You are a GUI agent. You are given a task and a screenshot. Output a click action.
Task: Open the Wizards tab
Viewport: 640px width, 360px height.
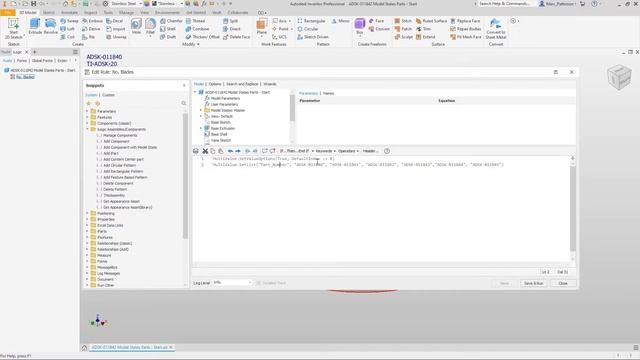click(270, 84)
